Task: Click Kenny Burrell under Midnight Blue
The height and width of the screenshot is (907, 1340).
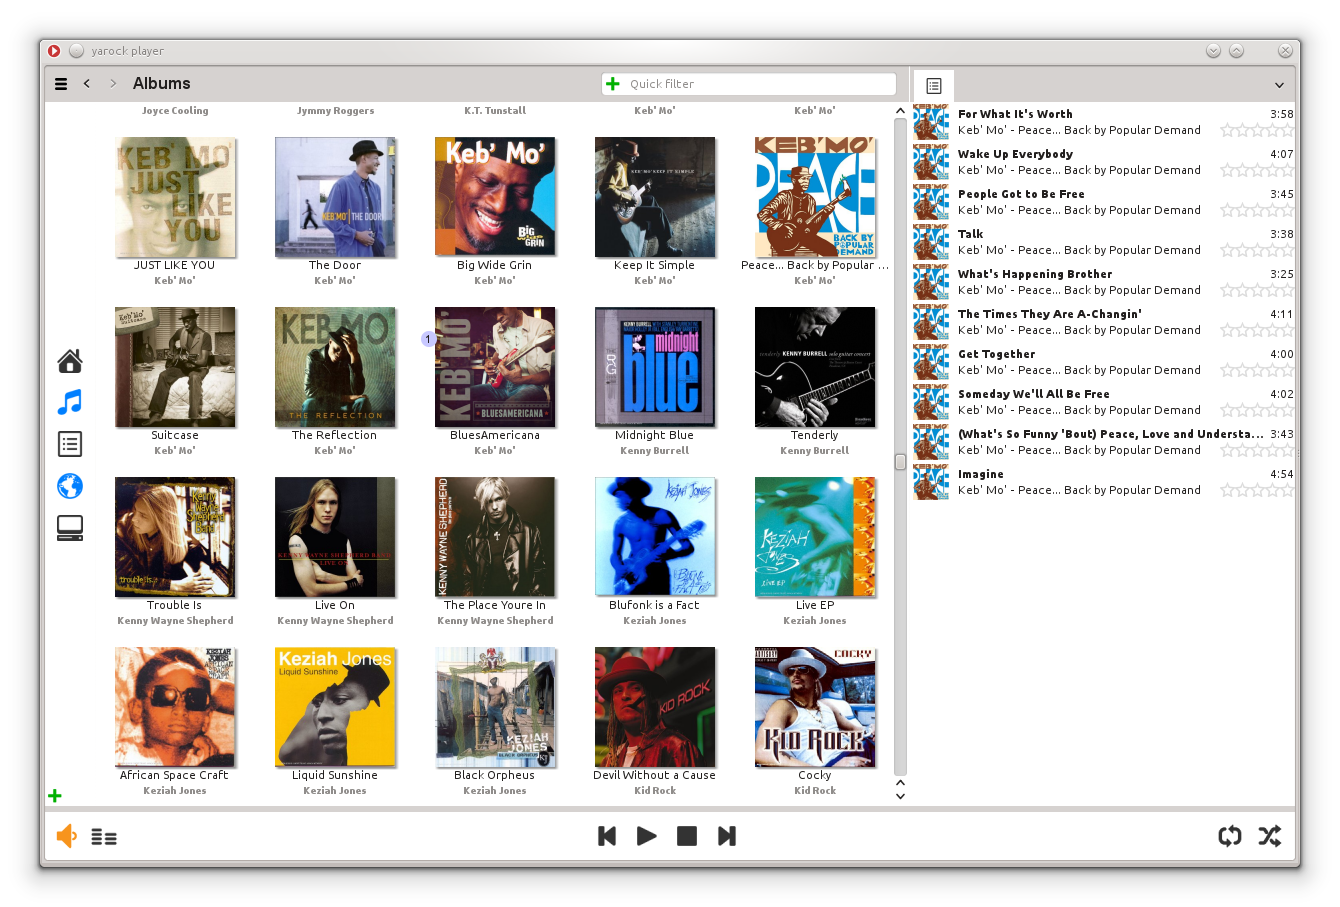Action: click(x=655, y=451)
